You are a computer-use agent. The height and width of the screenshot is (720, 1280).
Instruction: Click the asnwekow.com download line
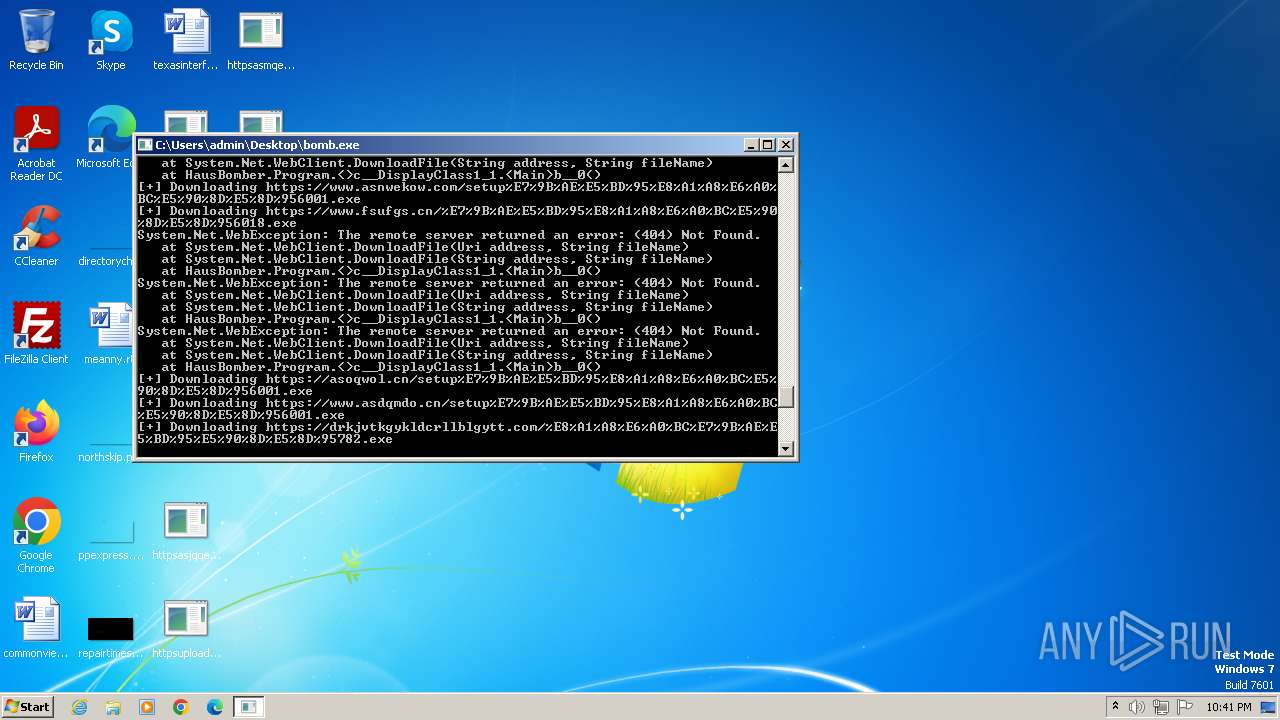[457, 193]
